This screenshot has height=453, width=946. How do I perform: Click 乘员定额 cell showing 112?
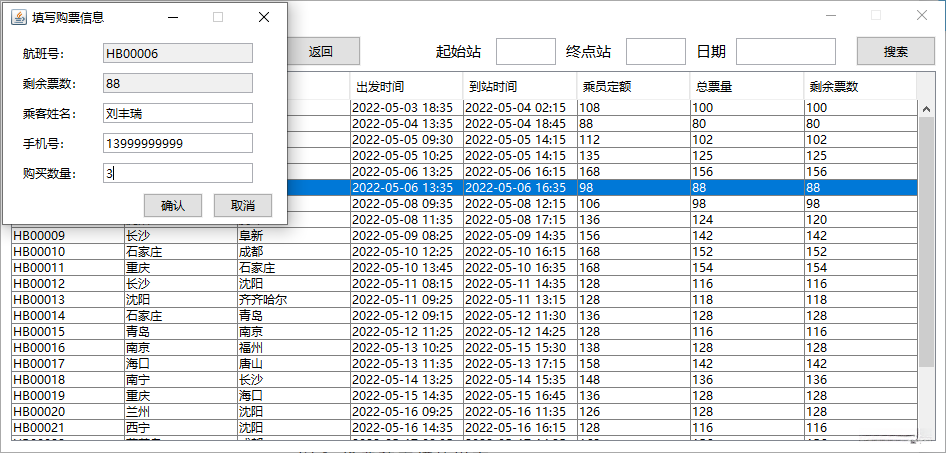click(x=633, y=139)
